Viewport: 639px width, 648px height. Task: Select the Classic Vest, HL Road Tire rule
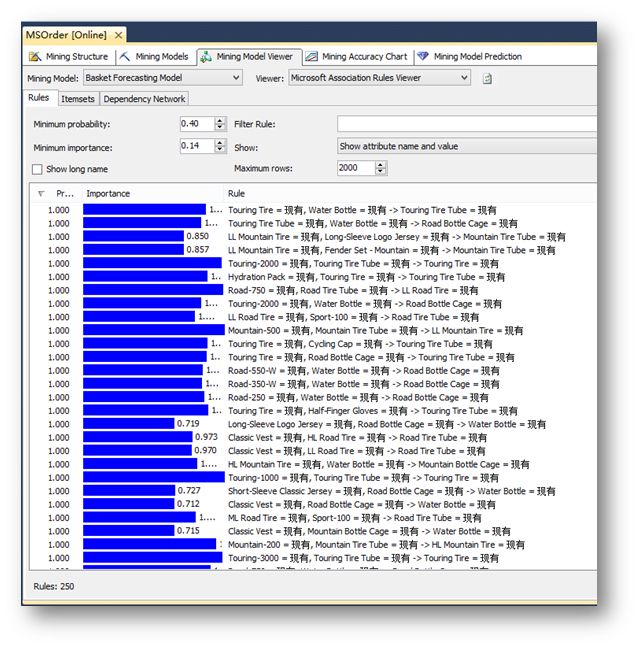[x=358, y=437]
